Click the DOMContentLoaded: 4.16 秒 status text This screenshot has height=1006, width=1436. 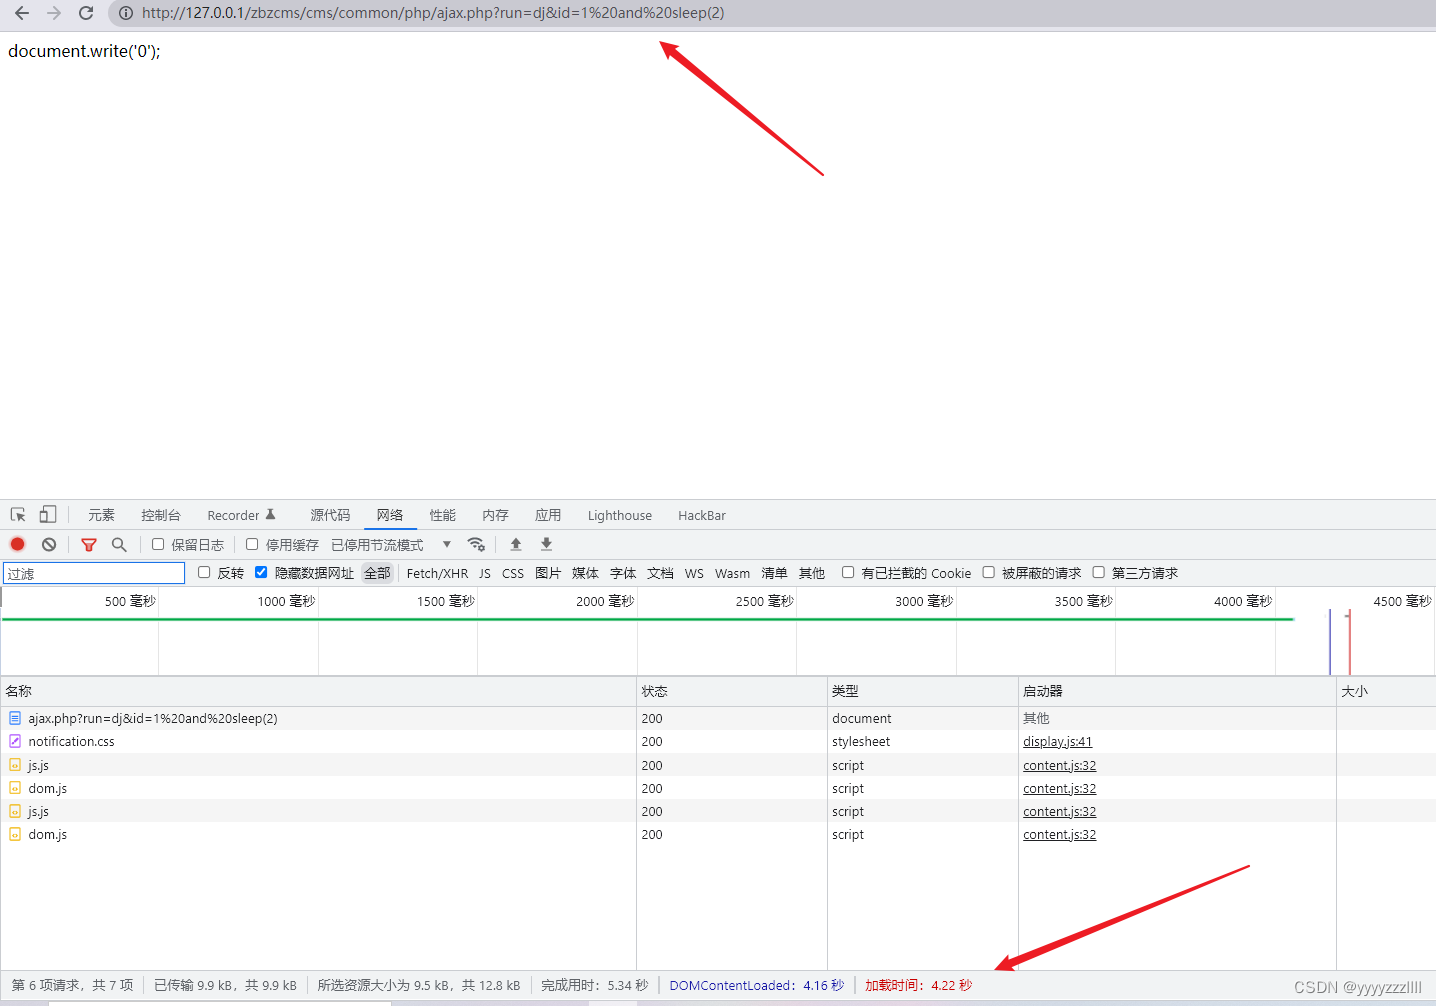(757, 985)
